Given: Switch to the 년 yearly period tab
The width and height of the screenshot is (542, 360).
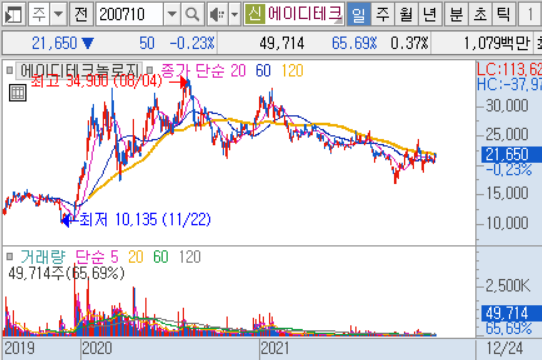Looking at the screenshot, I should (x=430, y=14).
